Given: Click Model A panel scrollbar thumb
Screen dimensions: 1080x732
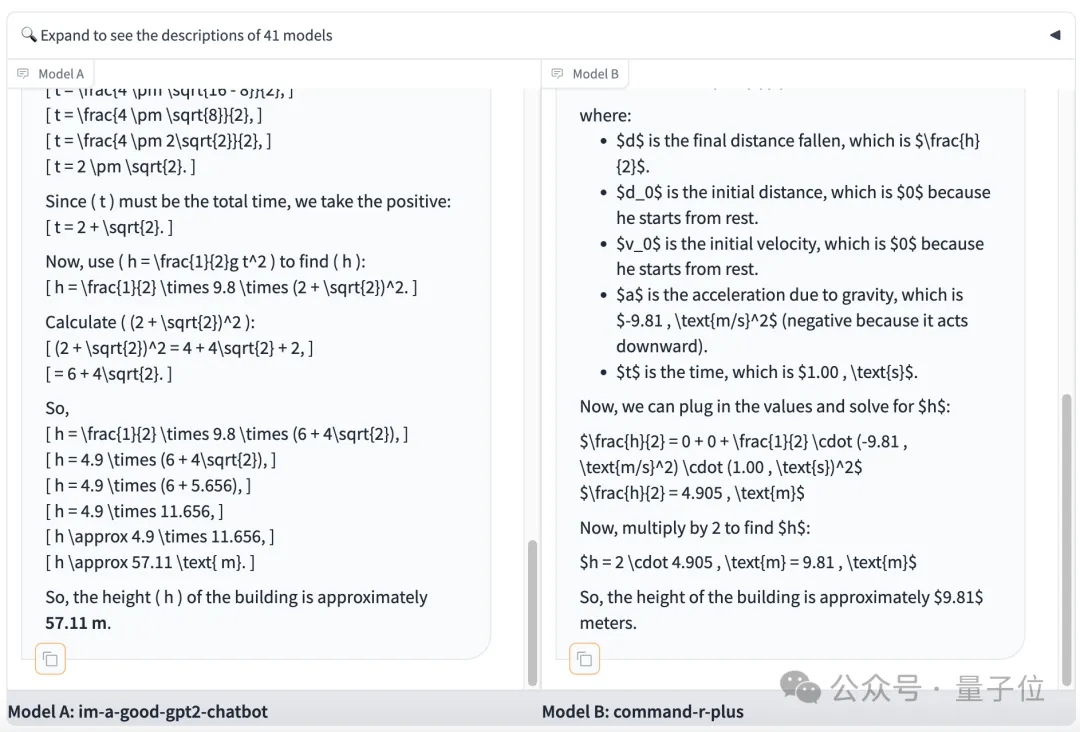Looking at the screenshot, I should (532, 613).
